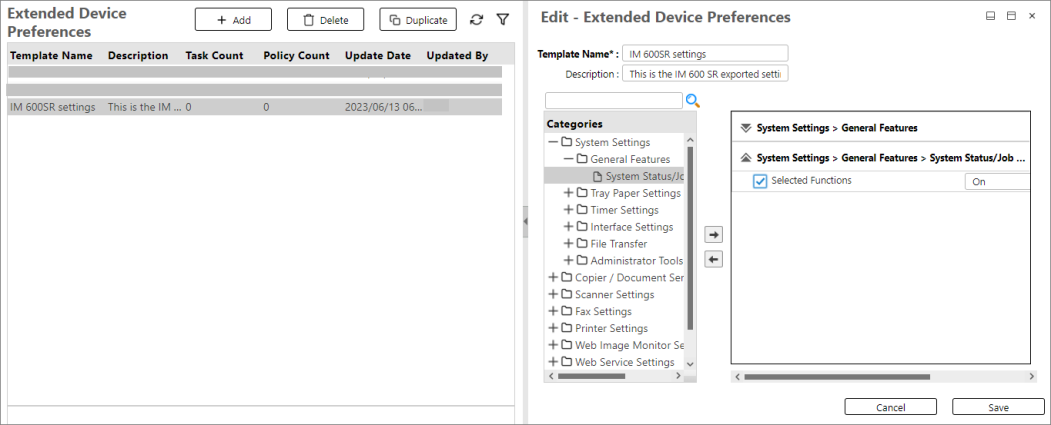Screen dimensions: 1051x425
Task: Expand the Timer Settings tree node
Action: (x=569, y=210)
